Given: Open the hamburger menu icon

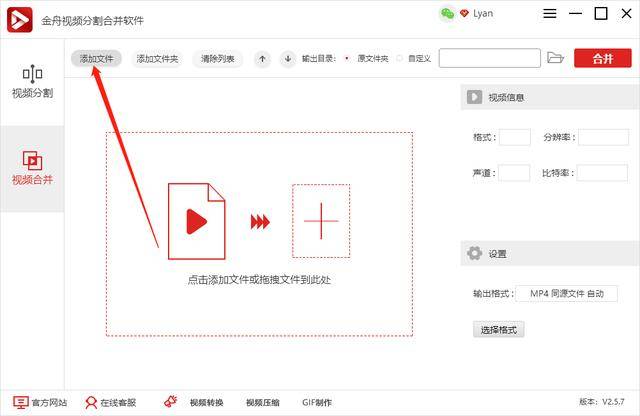Looking at the screenshot, I should tap(550, 13).
